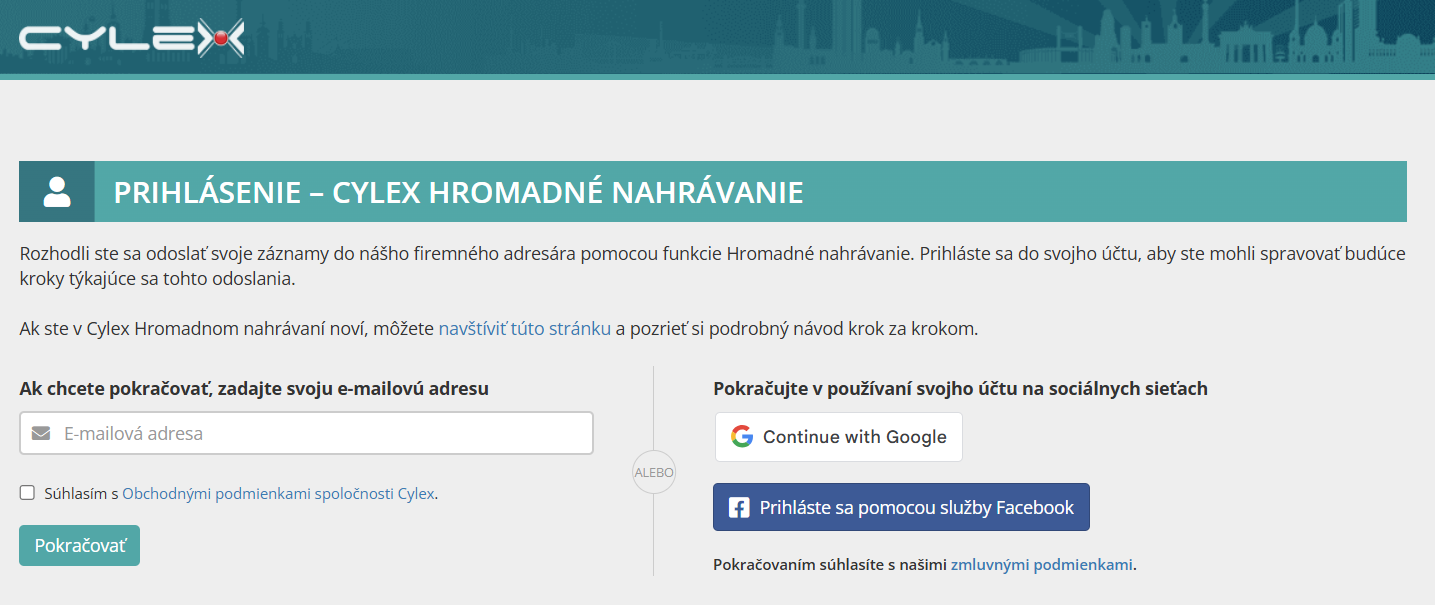
Task: Open the Cylex logo homepage
Action: pos(131,39)
